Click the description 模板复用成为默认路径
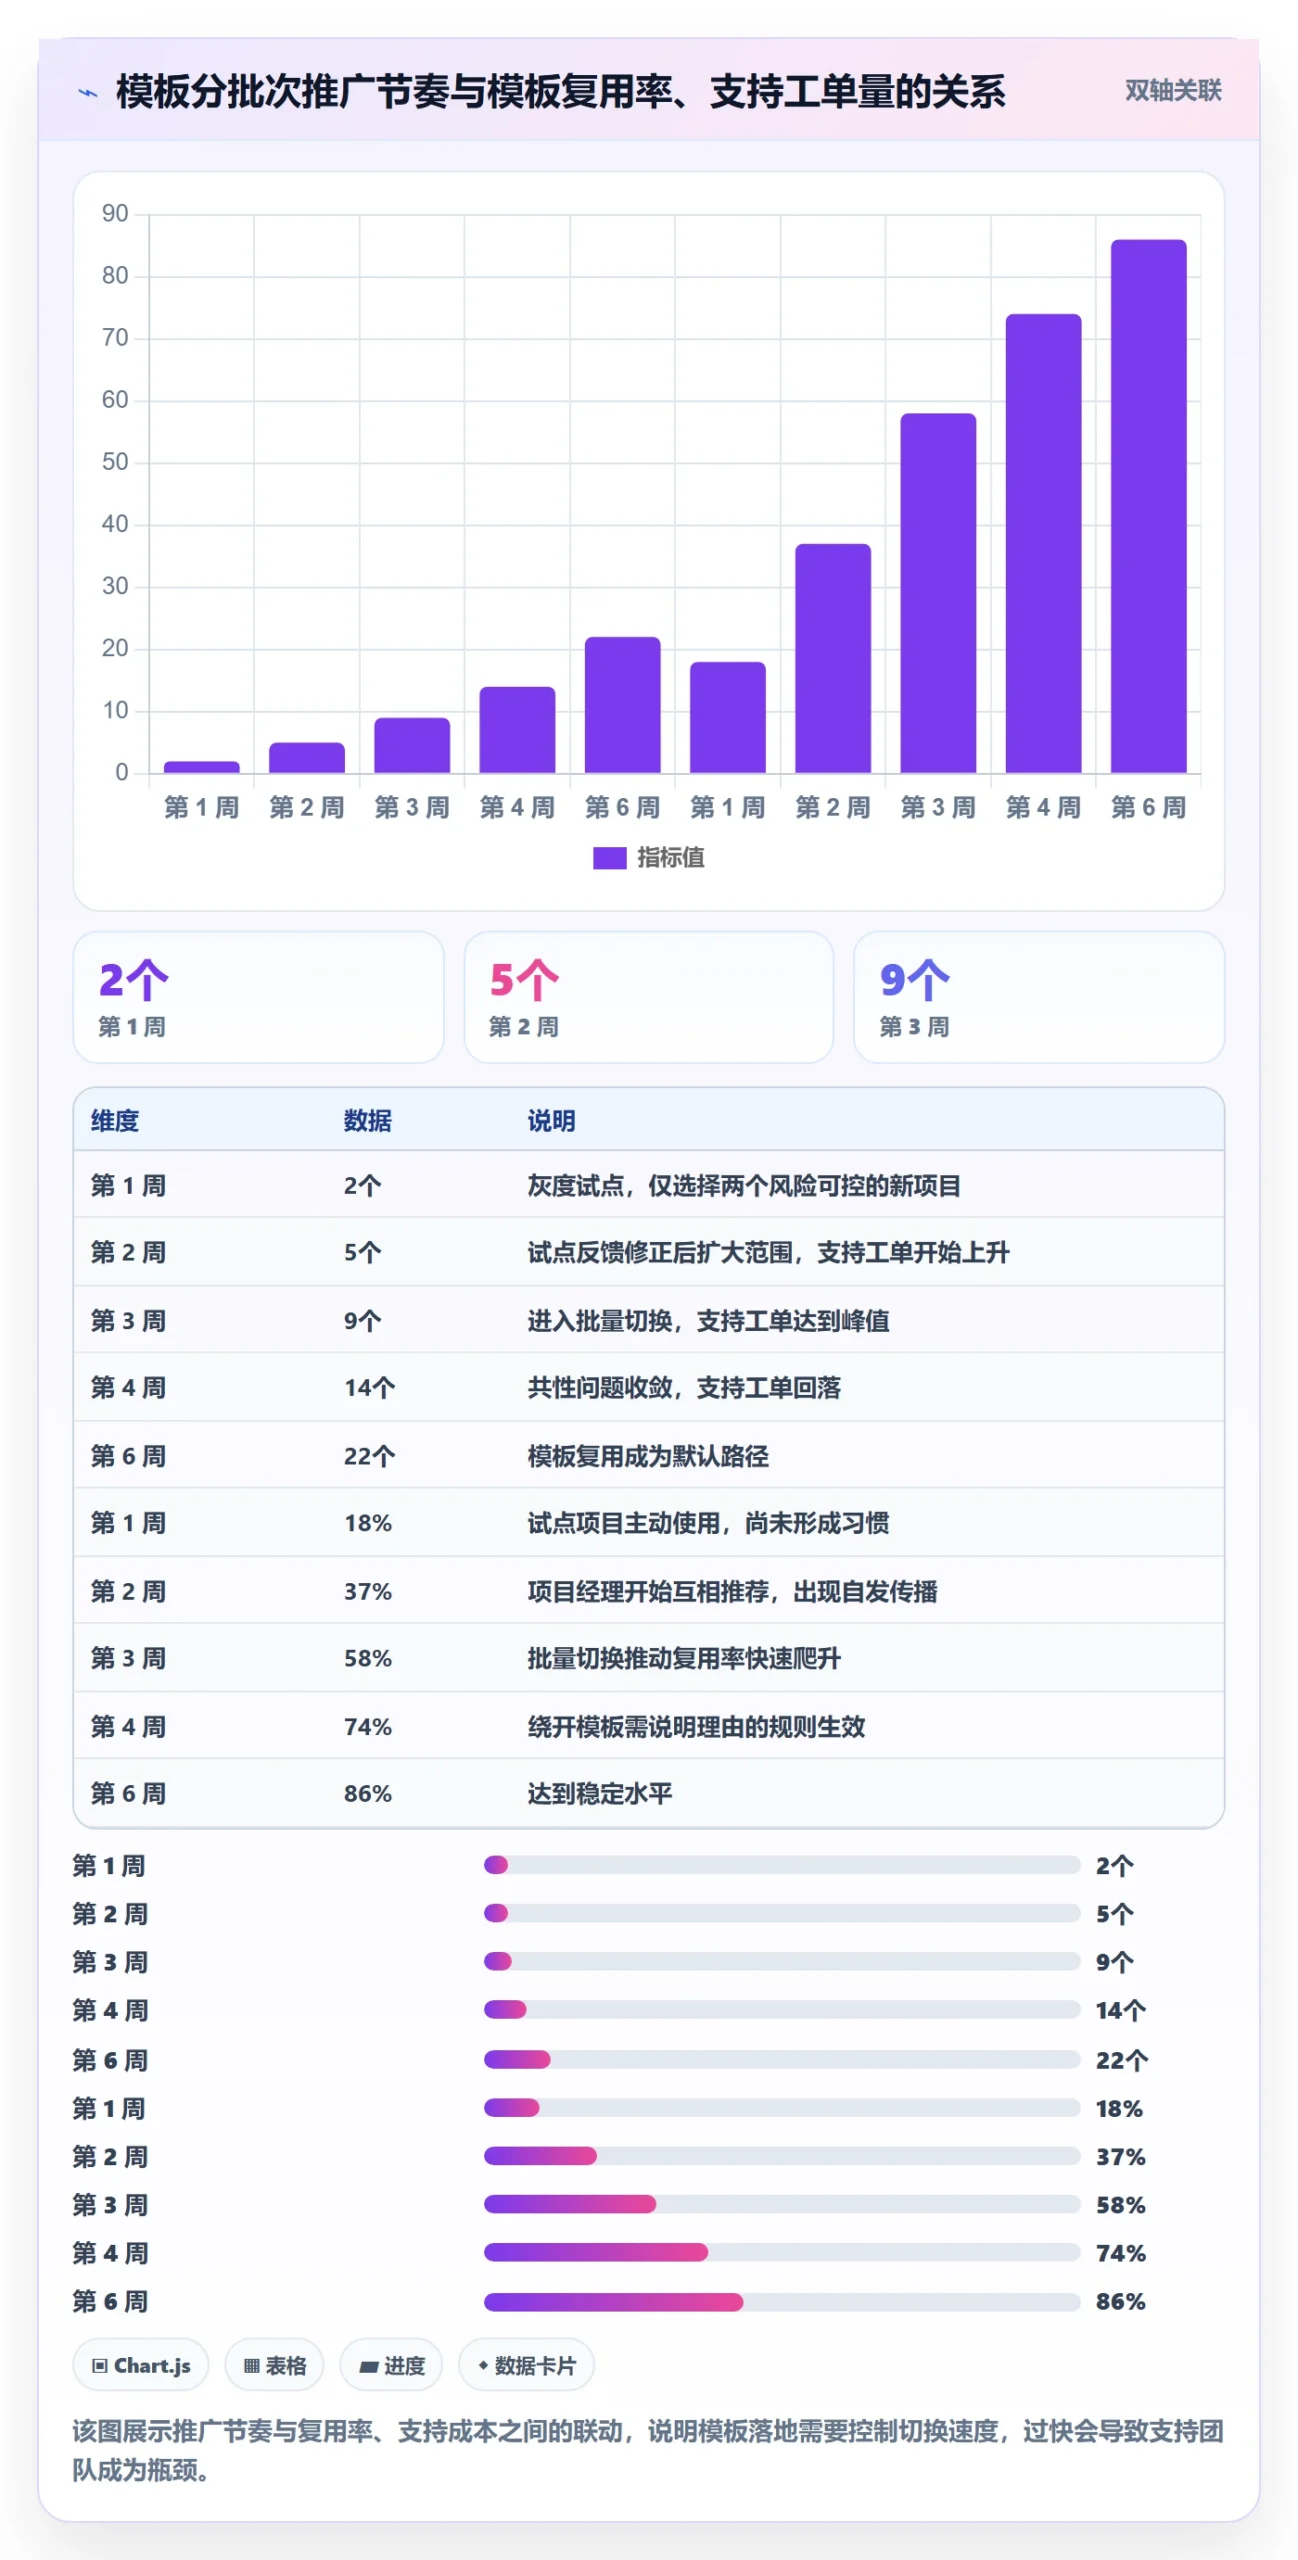The image size is (1298, 2560). (648, 1456)
